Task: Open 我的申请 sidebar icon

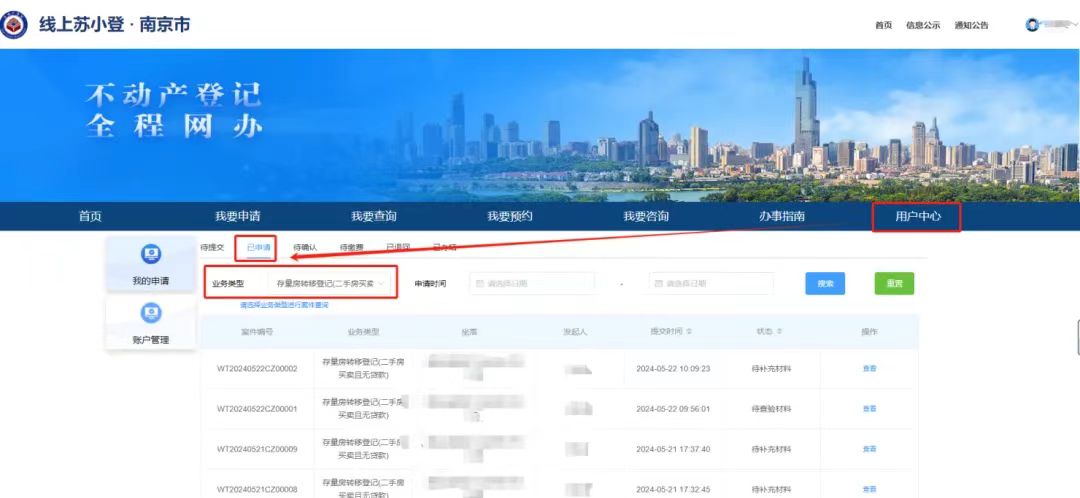Action: (x=151, y=254)
